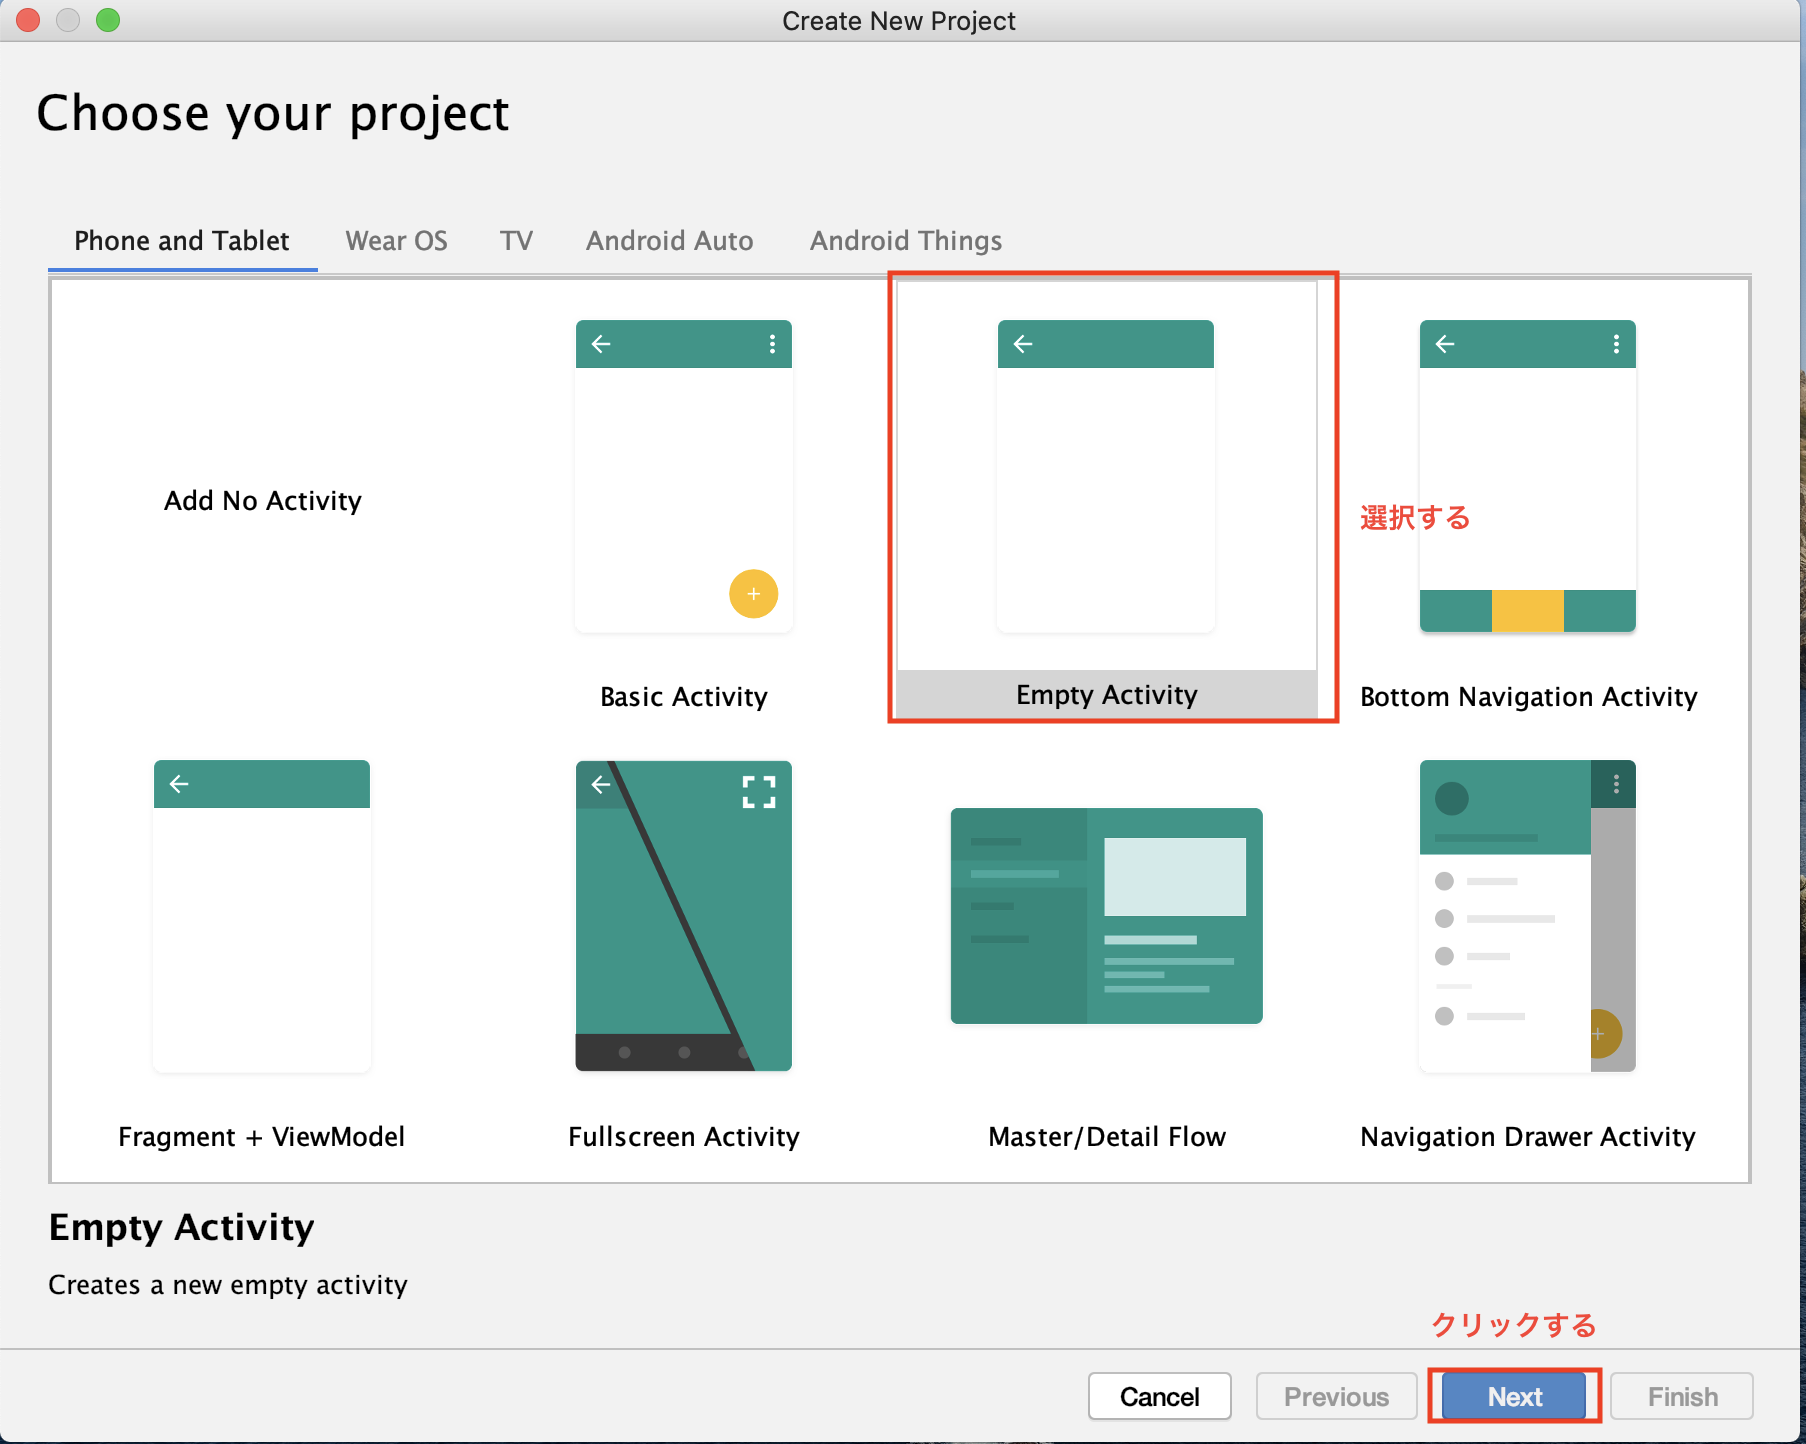Click the red close window button
The height and width of the screenshot is (1444, 1806).
[x=28, y=20]
